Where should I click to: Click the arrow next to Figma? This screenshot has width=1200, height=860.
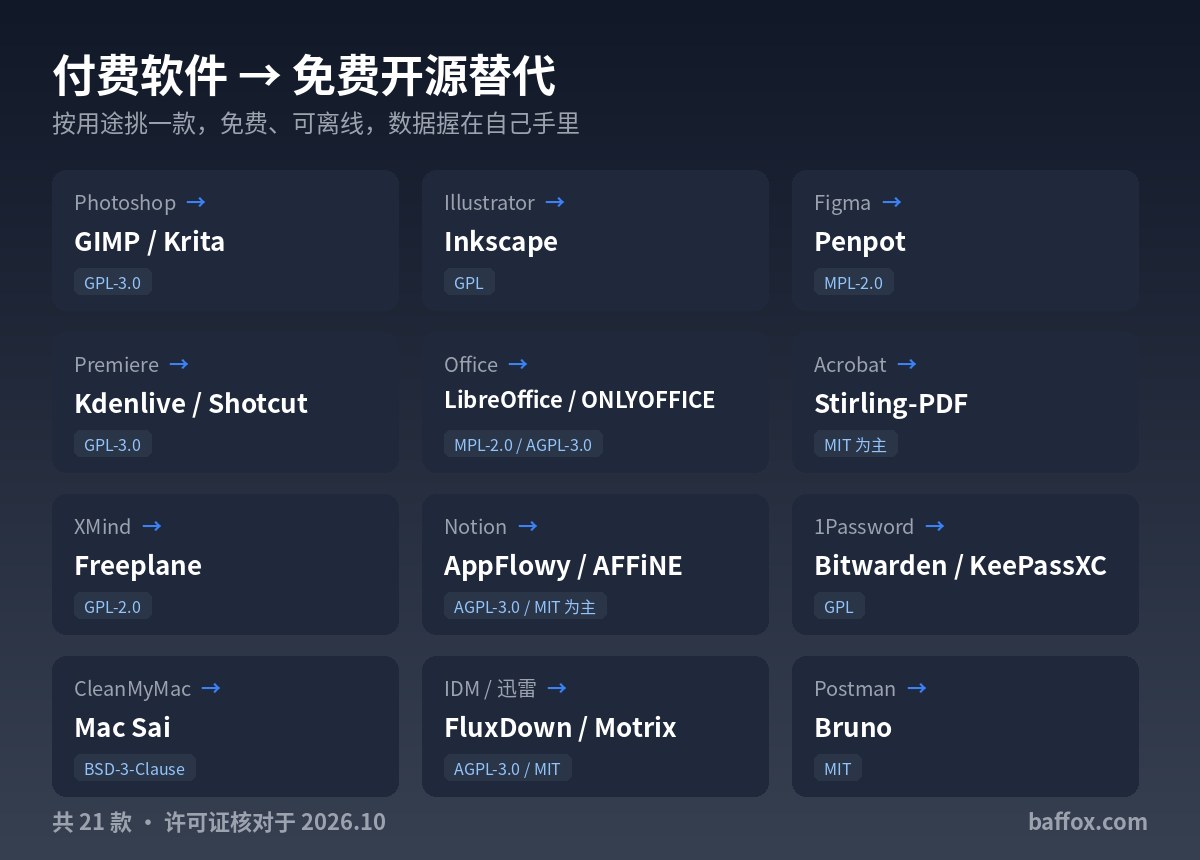[892, 202]
